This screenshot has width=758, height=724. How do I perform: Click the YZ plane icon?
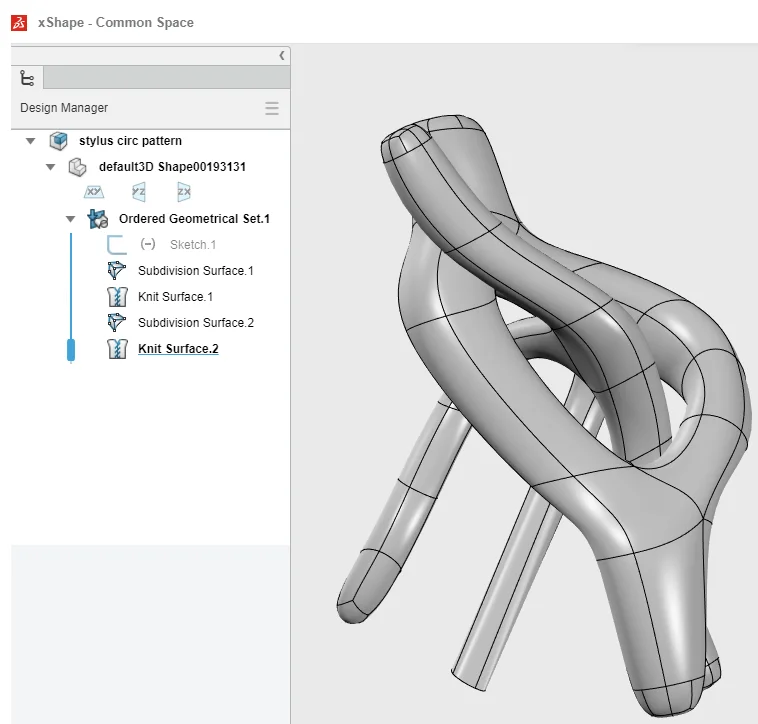pyautogui.click(x=140, y=192)
